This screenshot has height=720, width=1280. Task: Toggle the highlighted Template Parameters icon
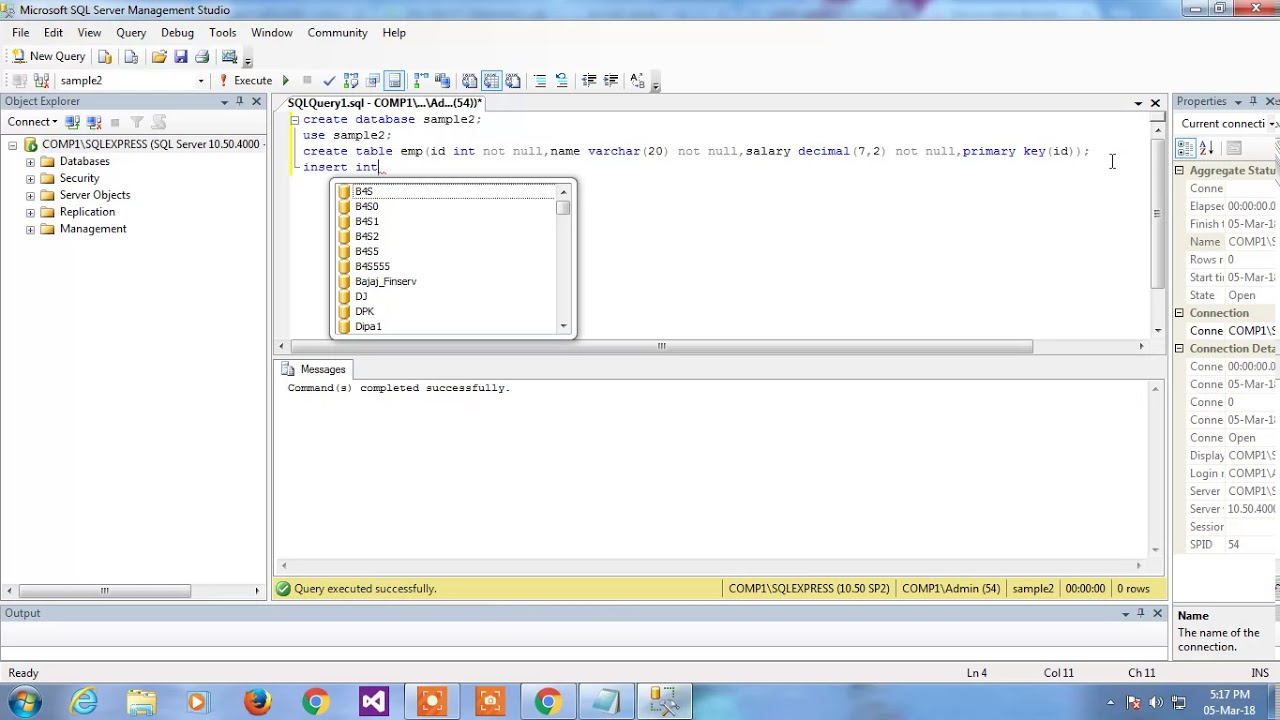coord(394,80)
